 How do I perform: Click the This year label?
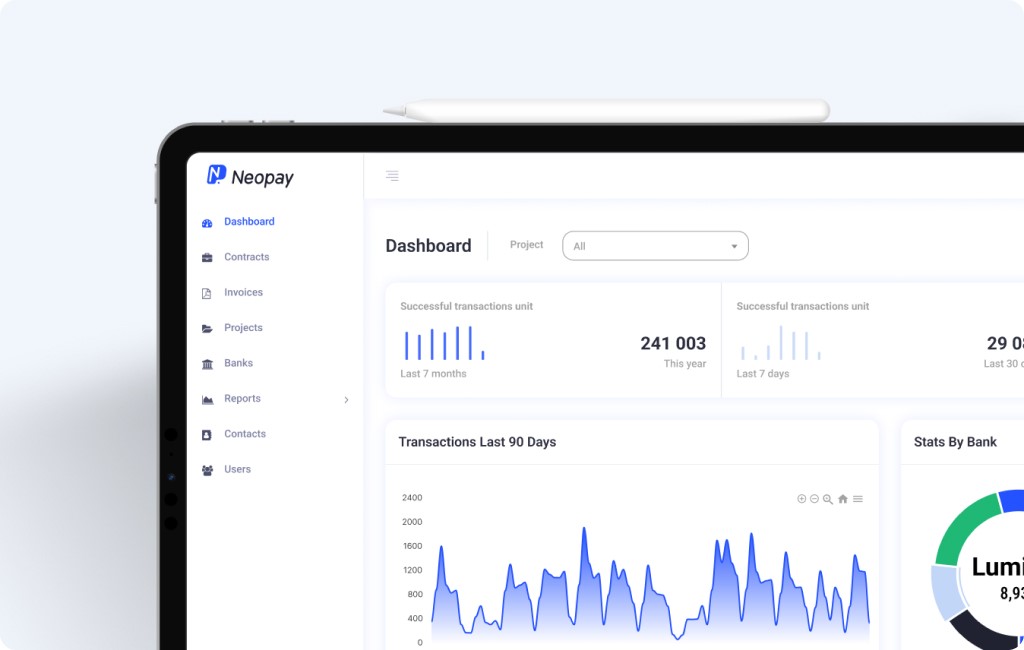click(x=684, y=364)
